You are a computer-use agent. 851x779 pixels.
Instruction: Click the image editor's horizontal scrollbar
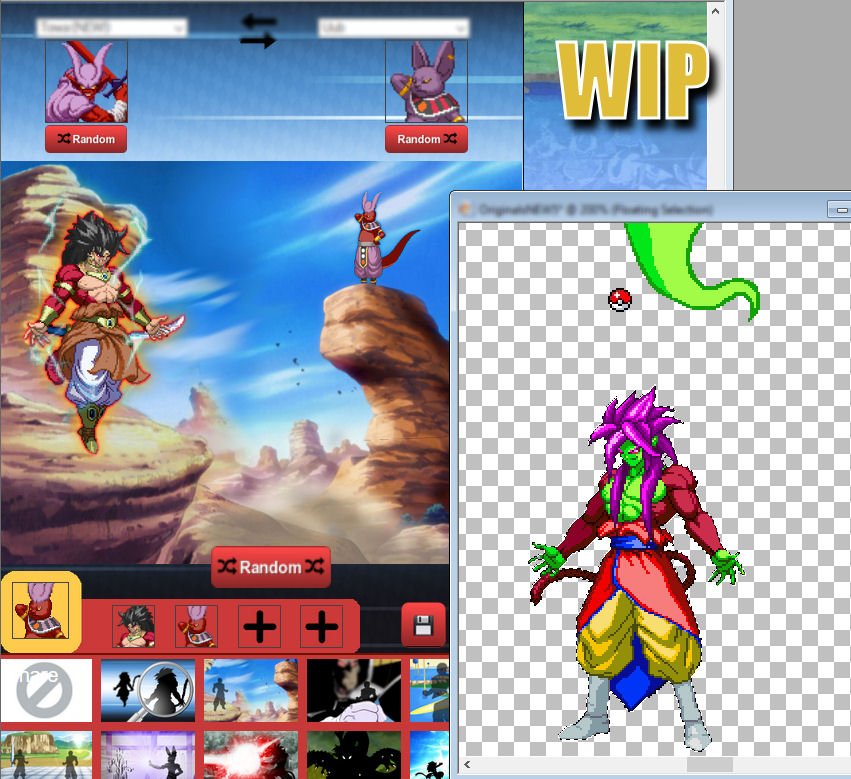710,765
